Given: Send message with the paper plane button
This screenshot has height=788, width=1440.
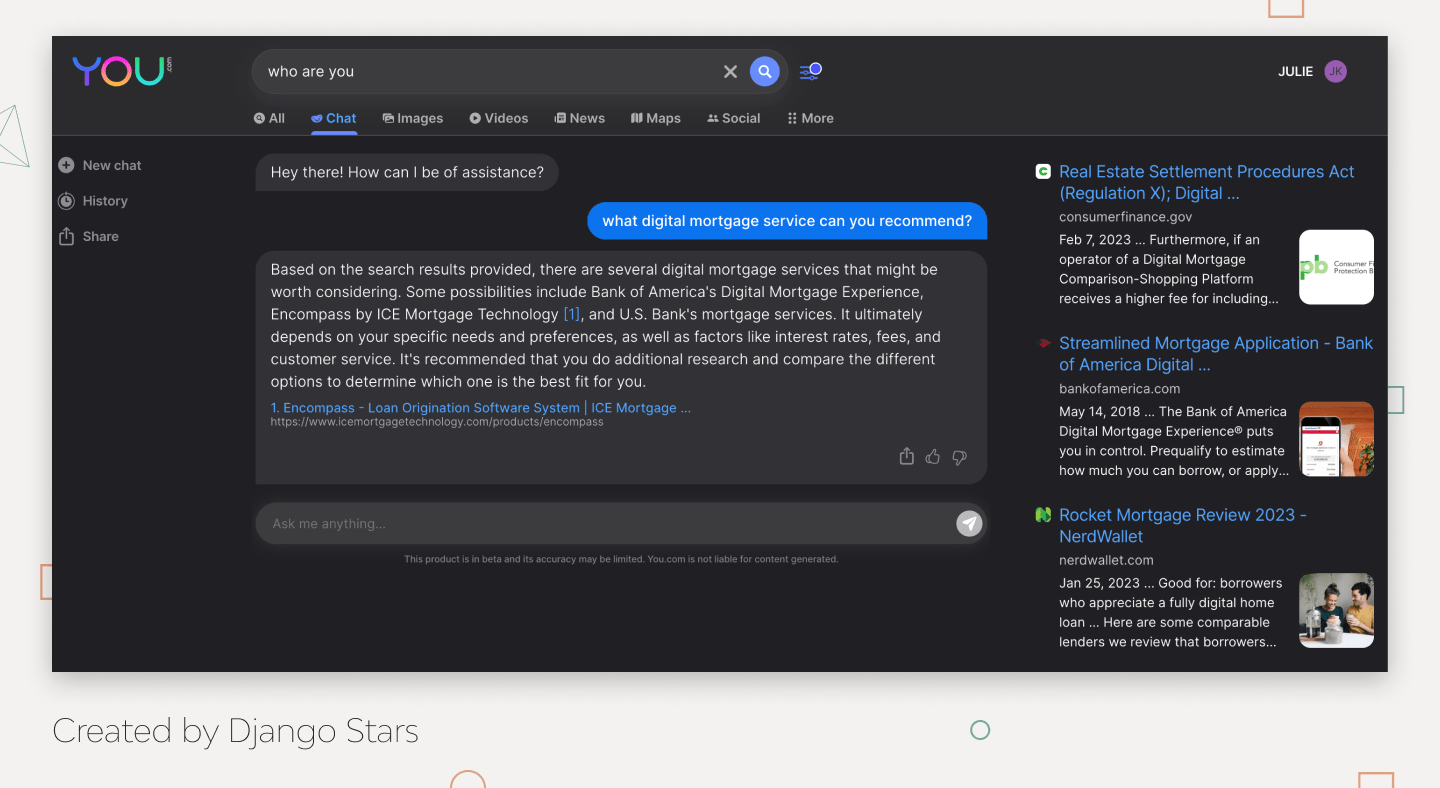Looking at the screenshot, I should (969, 524).
